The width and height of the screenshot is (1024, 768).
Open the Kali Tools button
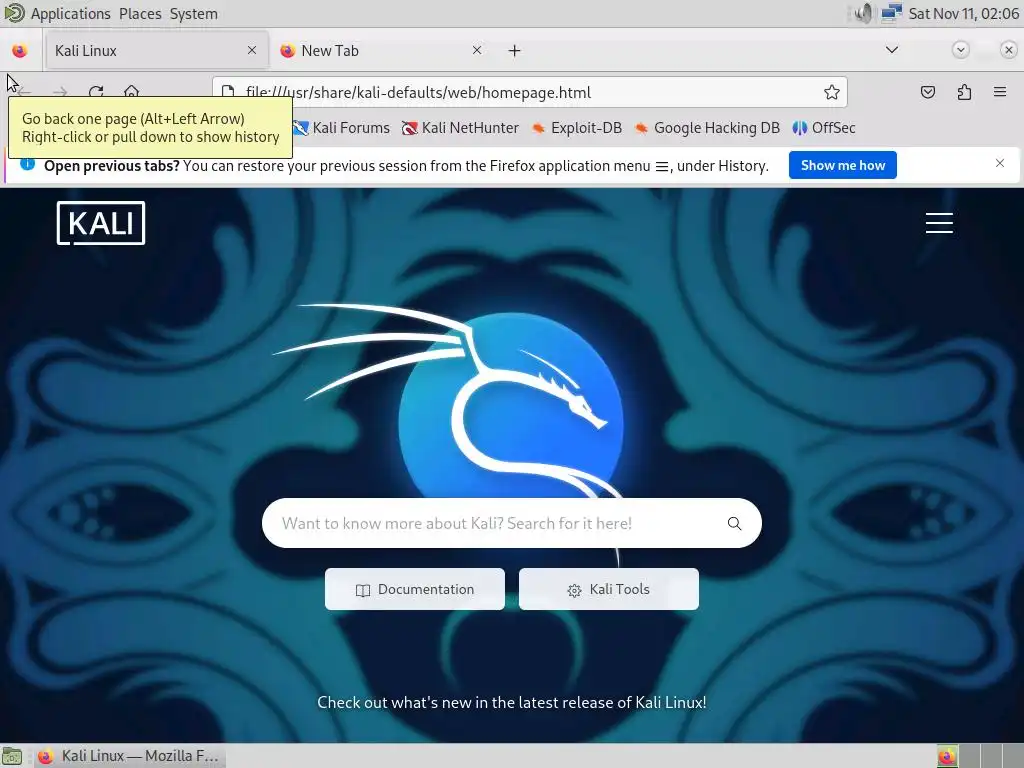coord(609,589)
